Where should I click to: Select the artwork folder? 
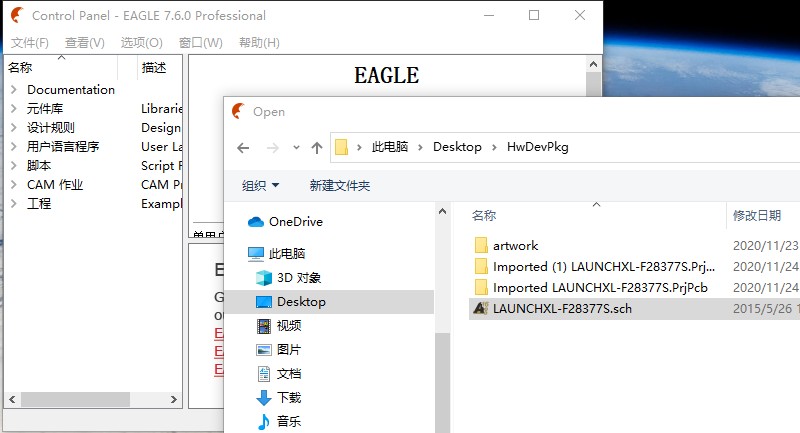(x=506, y=246)
